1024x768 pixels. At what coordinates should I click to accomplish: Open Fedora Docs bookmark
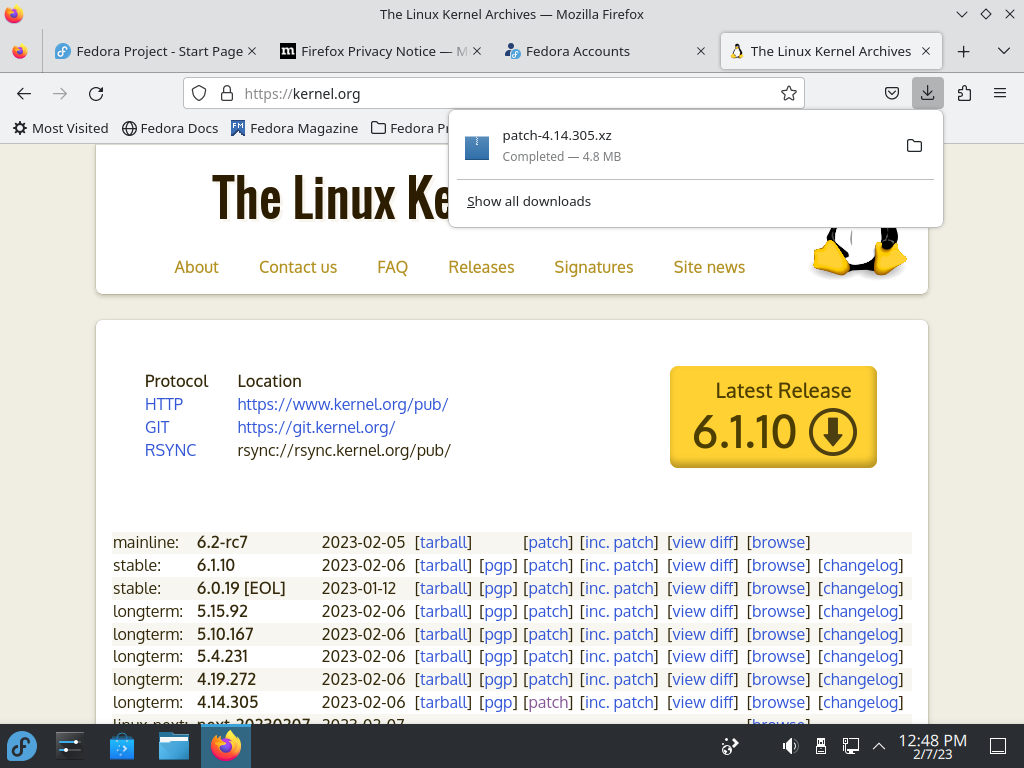click(x=170, y=128)
